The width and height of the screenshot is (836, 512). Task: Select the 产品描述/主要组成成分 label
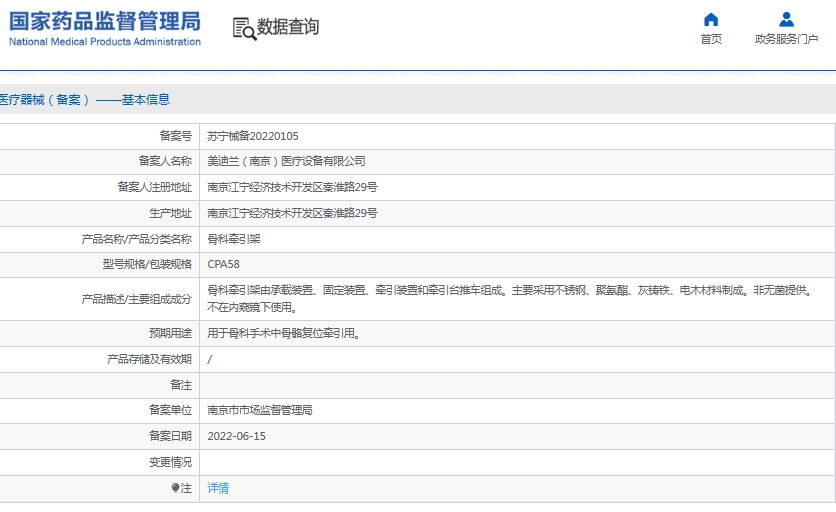[x=136, y=299]
